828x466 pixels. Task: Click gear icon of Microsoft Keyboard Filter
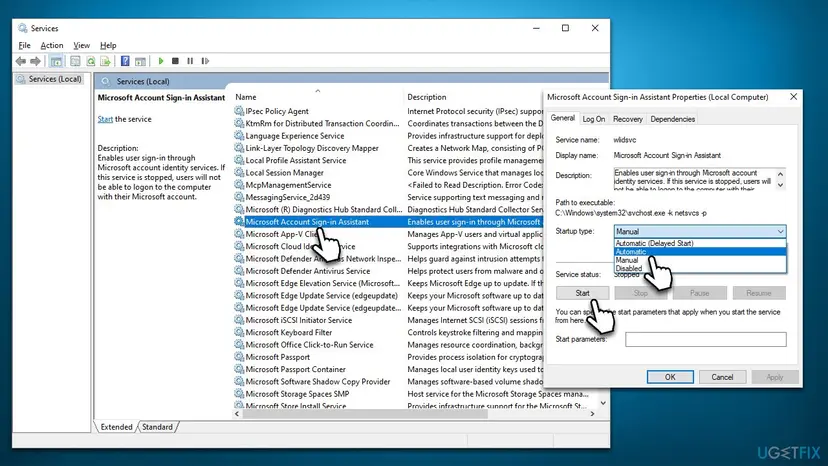coord(239,332)
